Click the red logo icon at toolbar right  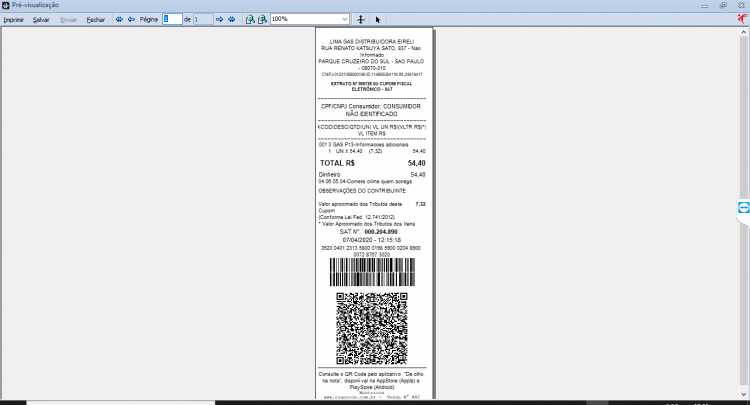pos(742,19)
